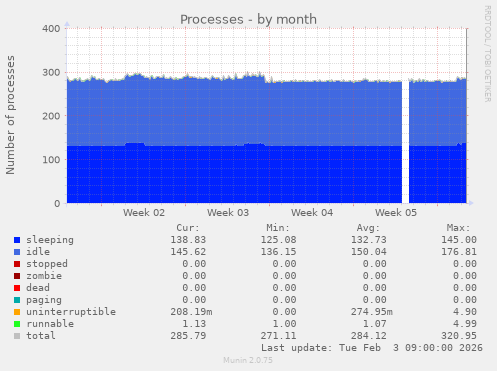Click runnable maximum value 4.99
Image resolution: width=497 pixels, height=371 pixels.
[x=465, y=324]
